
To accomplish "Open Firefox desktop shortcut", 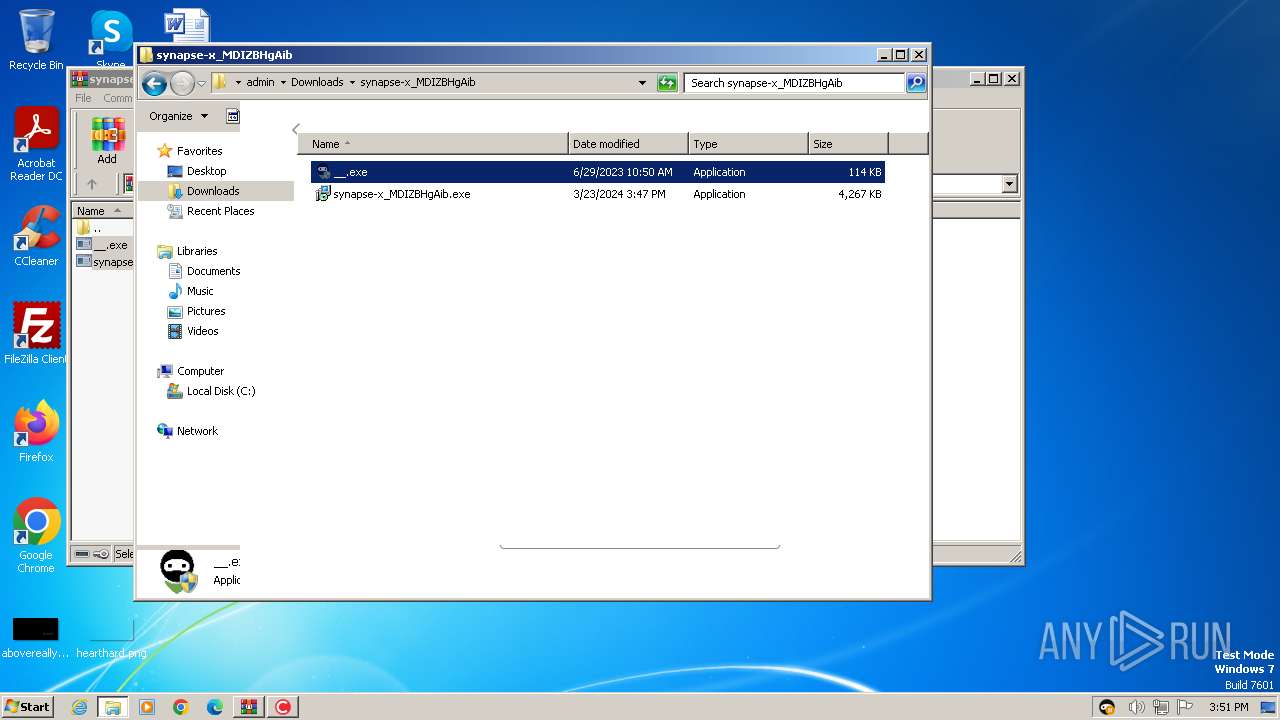I will tap(36, 431).
